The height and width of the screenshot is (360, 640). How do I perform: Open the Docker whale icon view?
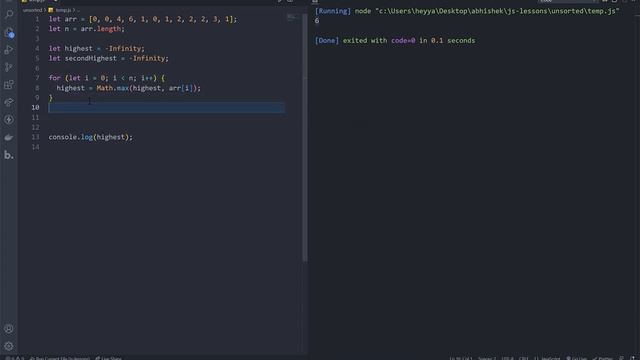click(9, 138)
